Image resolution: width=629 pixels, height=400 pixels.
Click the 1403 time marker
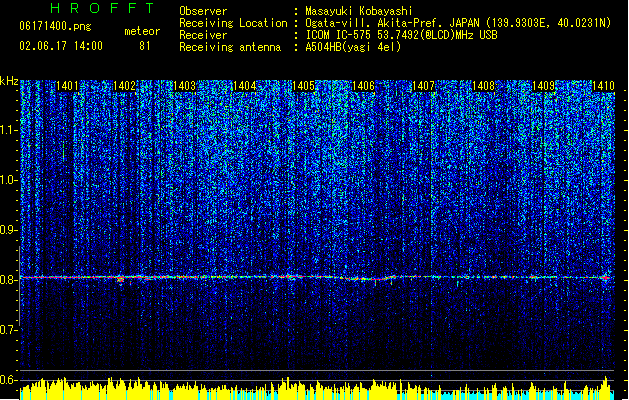click(x=184, y=86)
